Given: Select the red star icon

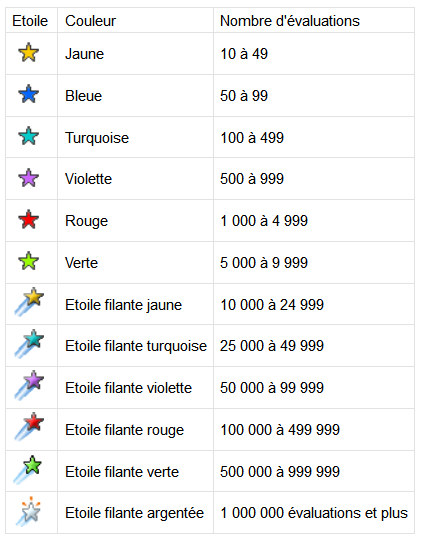Looking at the screenshot, I should point(29,220).
